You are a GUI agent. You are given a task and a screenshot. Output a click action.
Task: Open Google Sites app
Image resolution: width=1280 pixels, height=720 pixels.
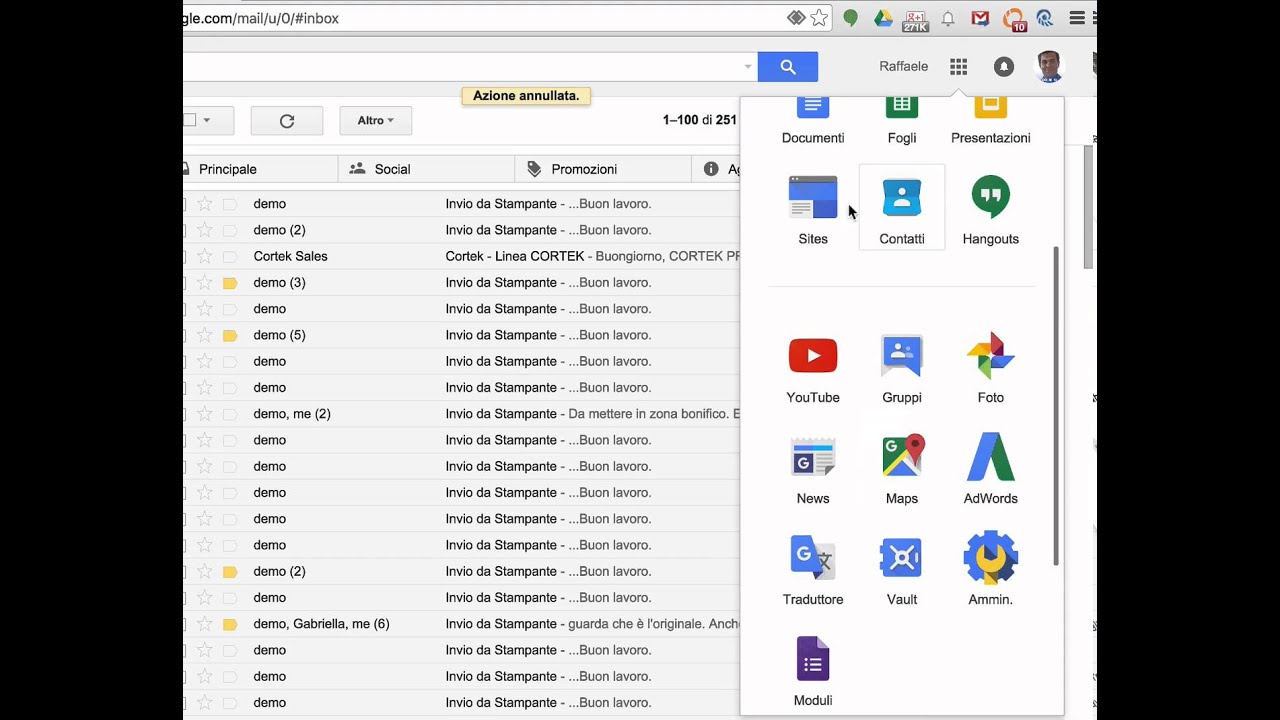tap(813, 208)
